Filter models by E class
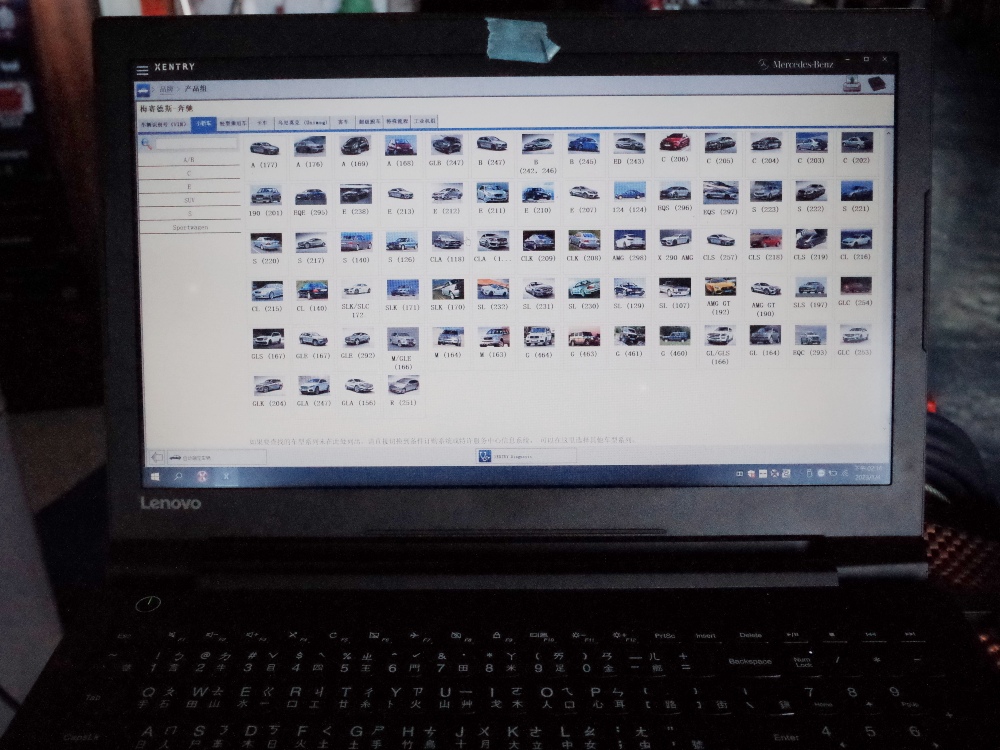1000x750 pixels. (x=189, y=186)
